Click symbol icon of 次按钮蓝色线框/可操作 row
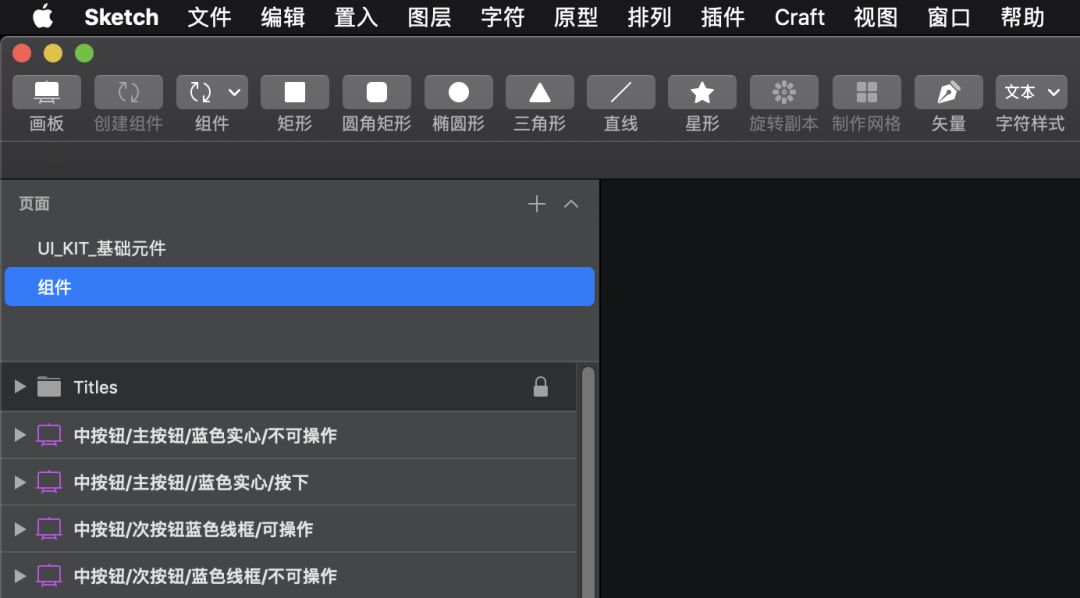 (x=49, y=529)
